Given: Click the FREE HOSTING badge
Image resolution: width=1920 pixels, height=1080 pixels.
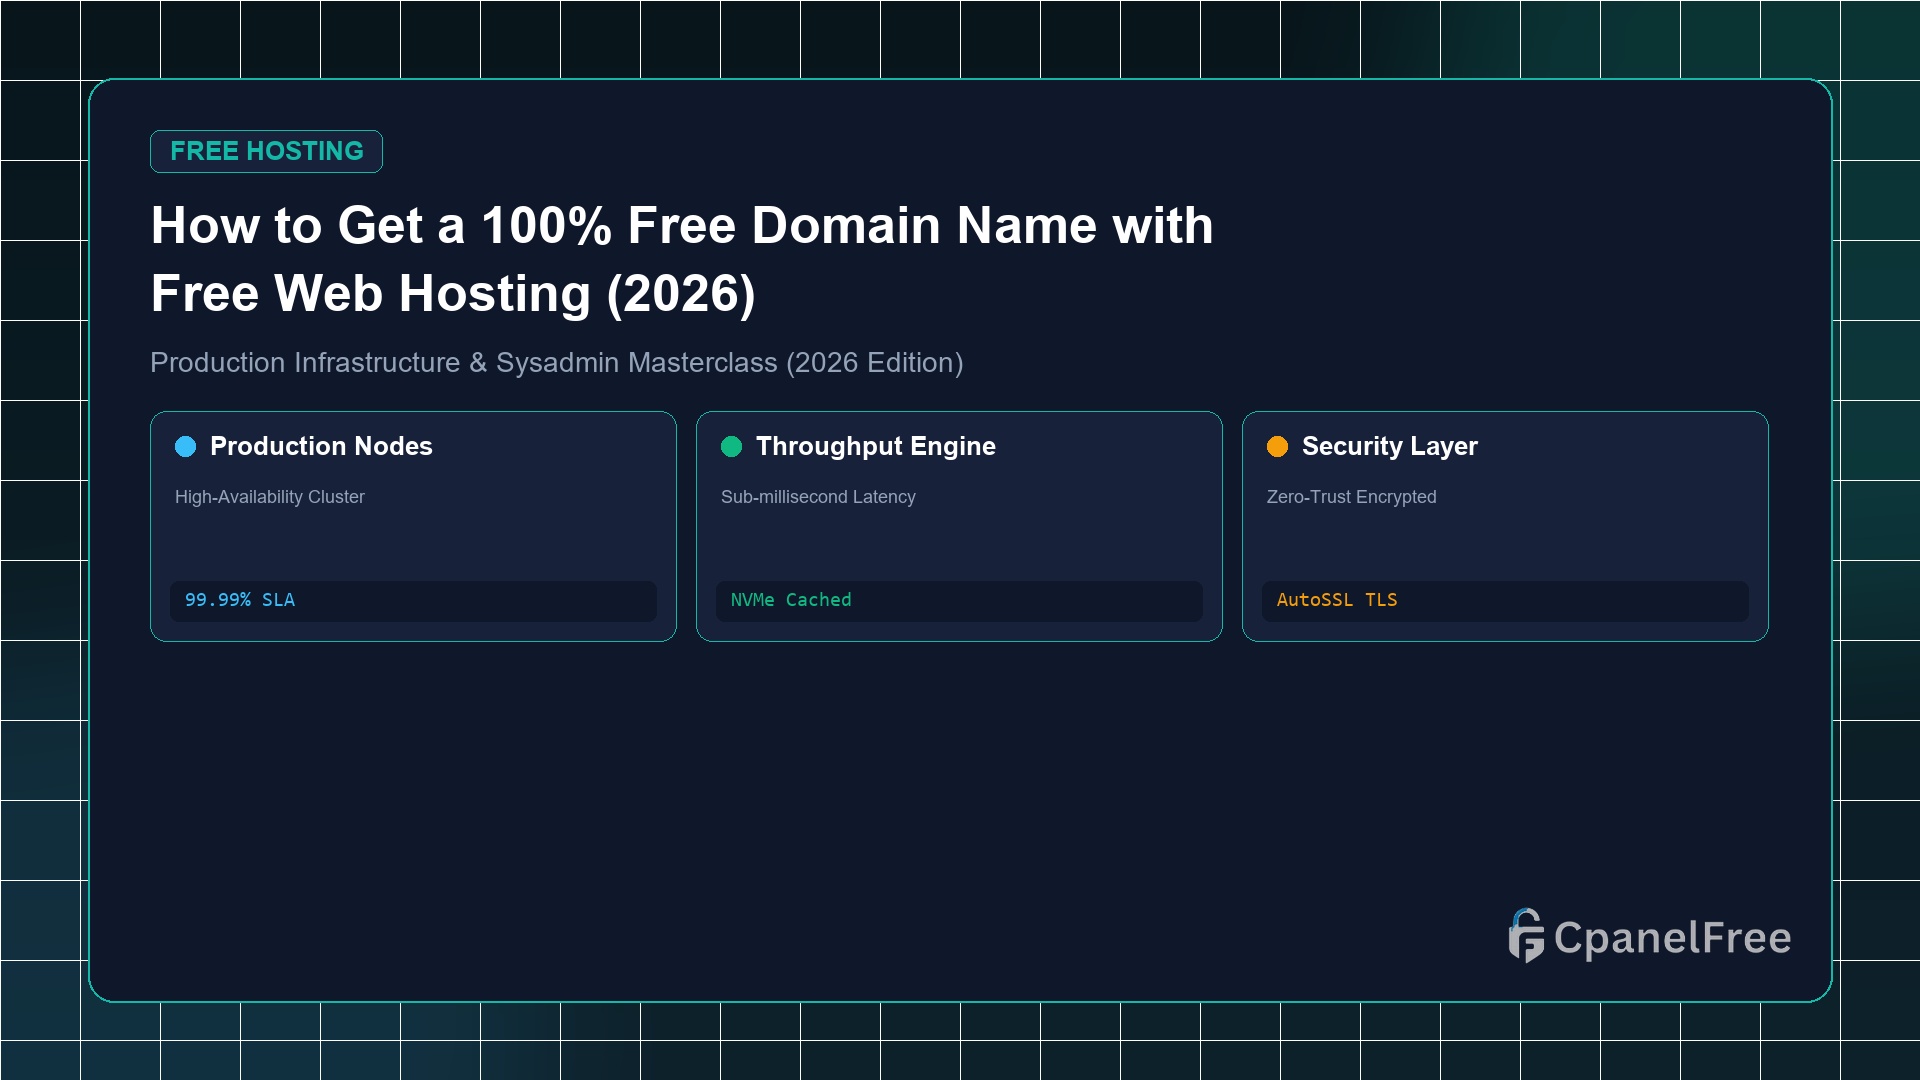Looking at the screenshot, I should [266, 151].
